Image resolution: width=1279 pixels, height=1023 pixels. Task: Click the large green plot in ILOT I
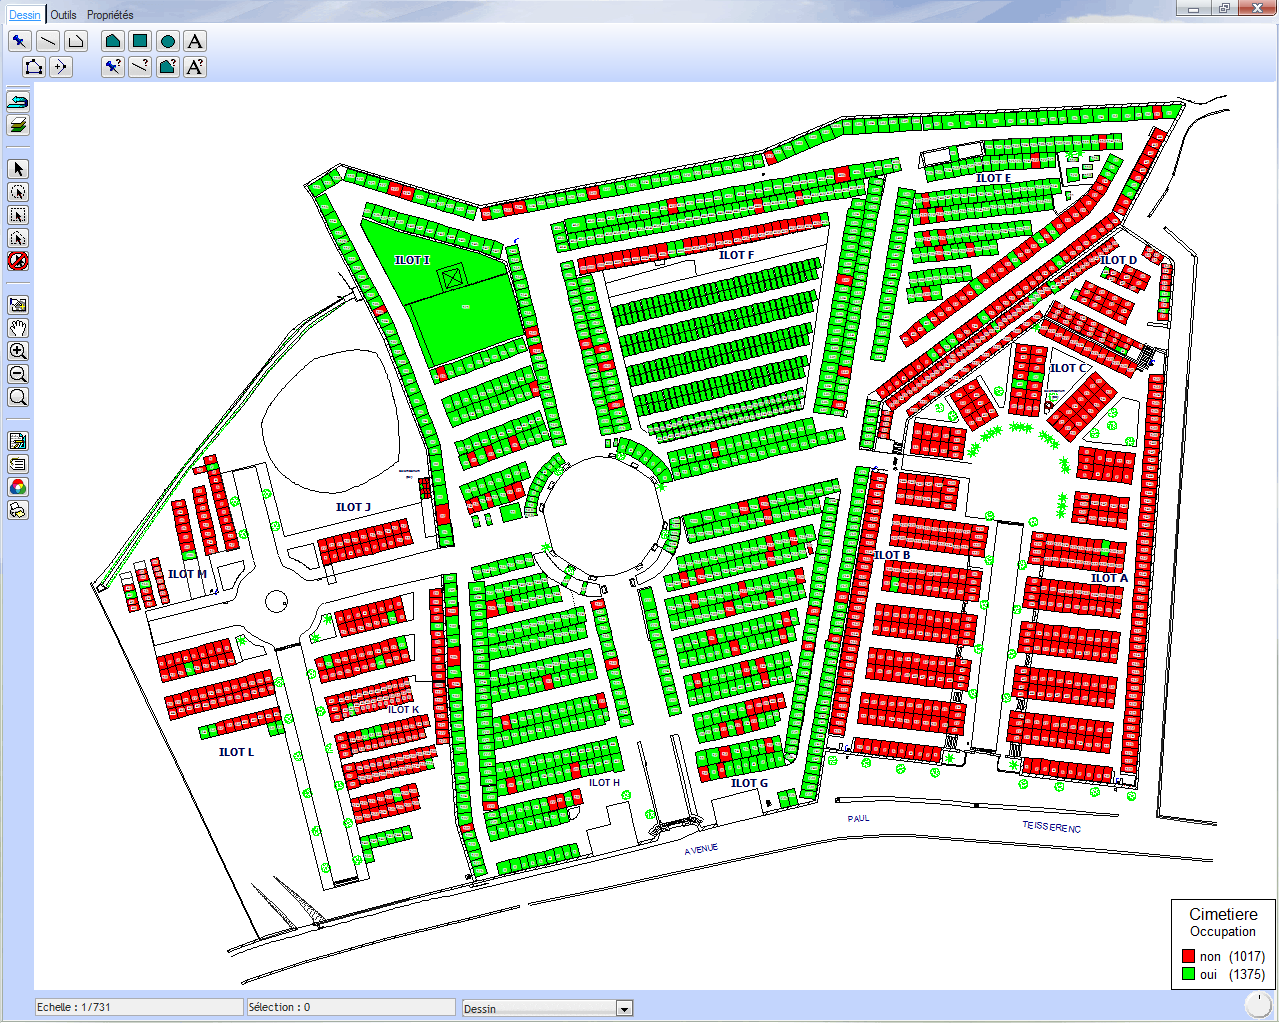pyautogui.click(x=465, y=318)
